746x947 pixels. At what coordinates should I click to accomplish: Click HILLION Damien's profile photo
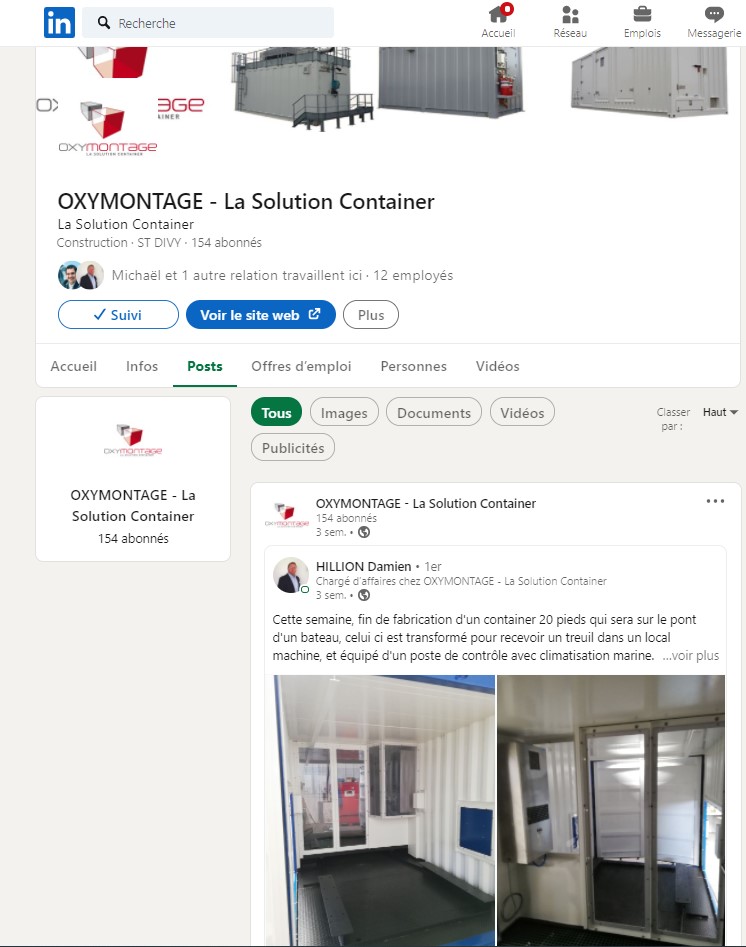pos(291,575)
